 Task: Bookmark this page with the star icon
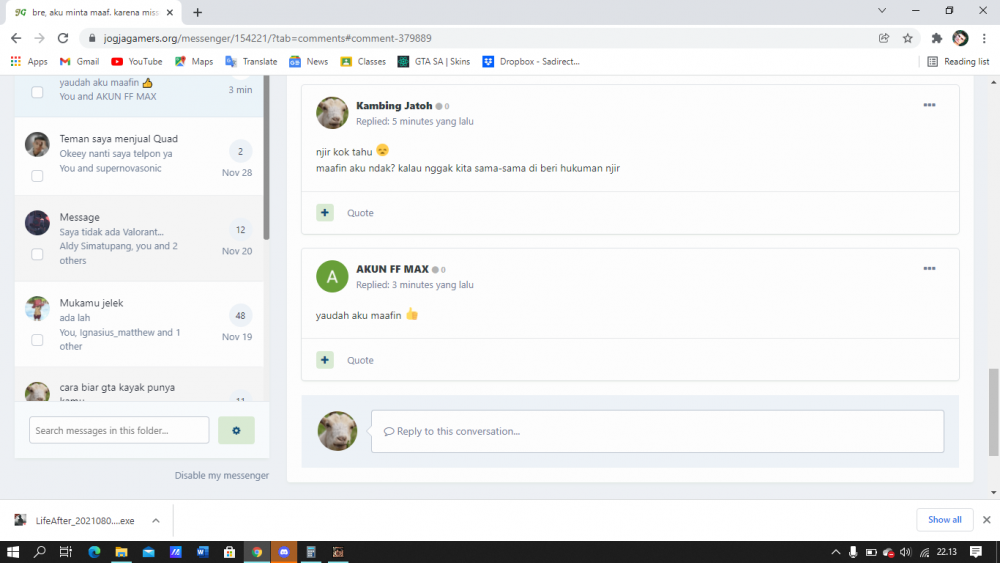908,38
